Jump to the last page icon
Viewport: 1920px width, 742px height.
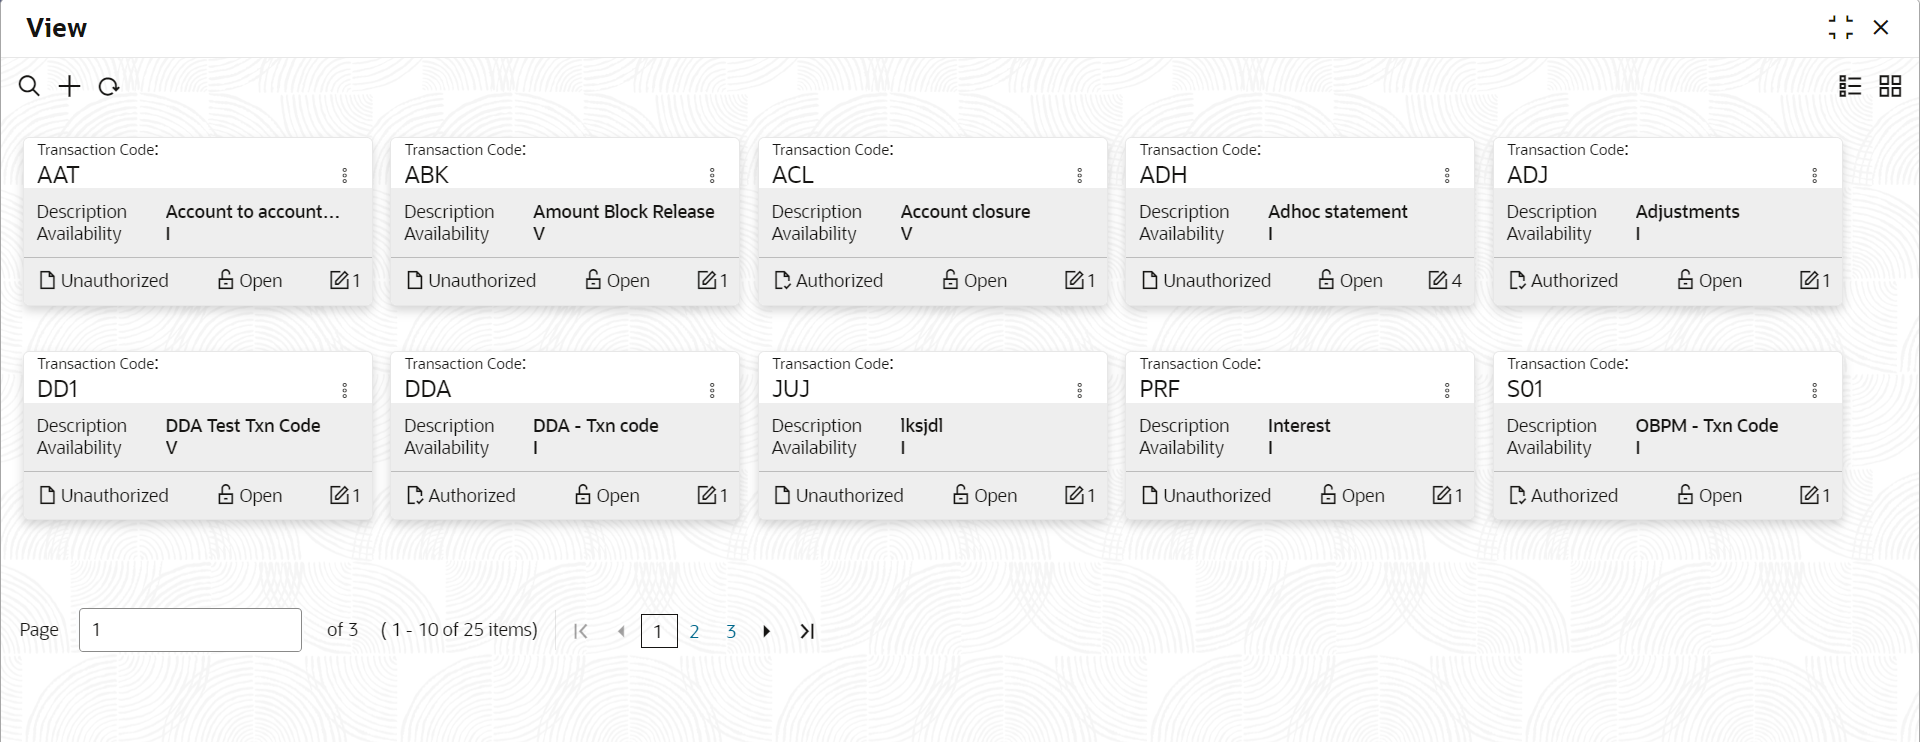(807, 631)
